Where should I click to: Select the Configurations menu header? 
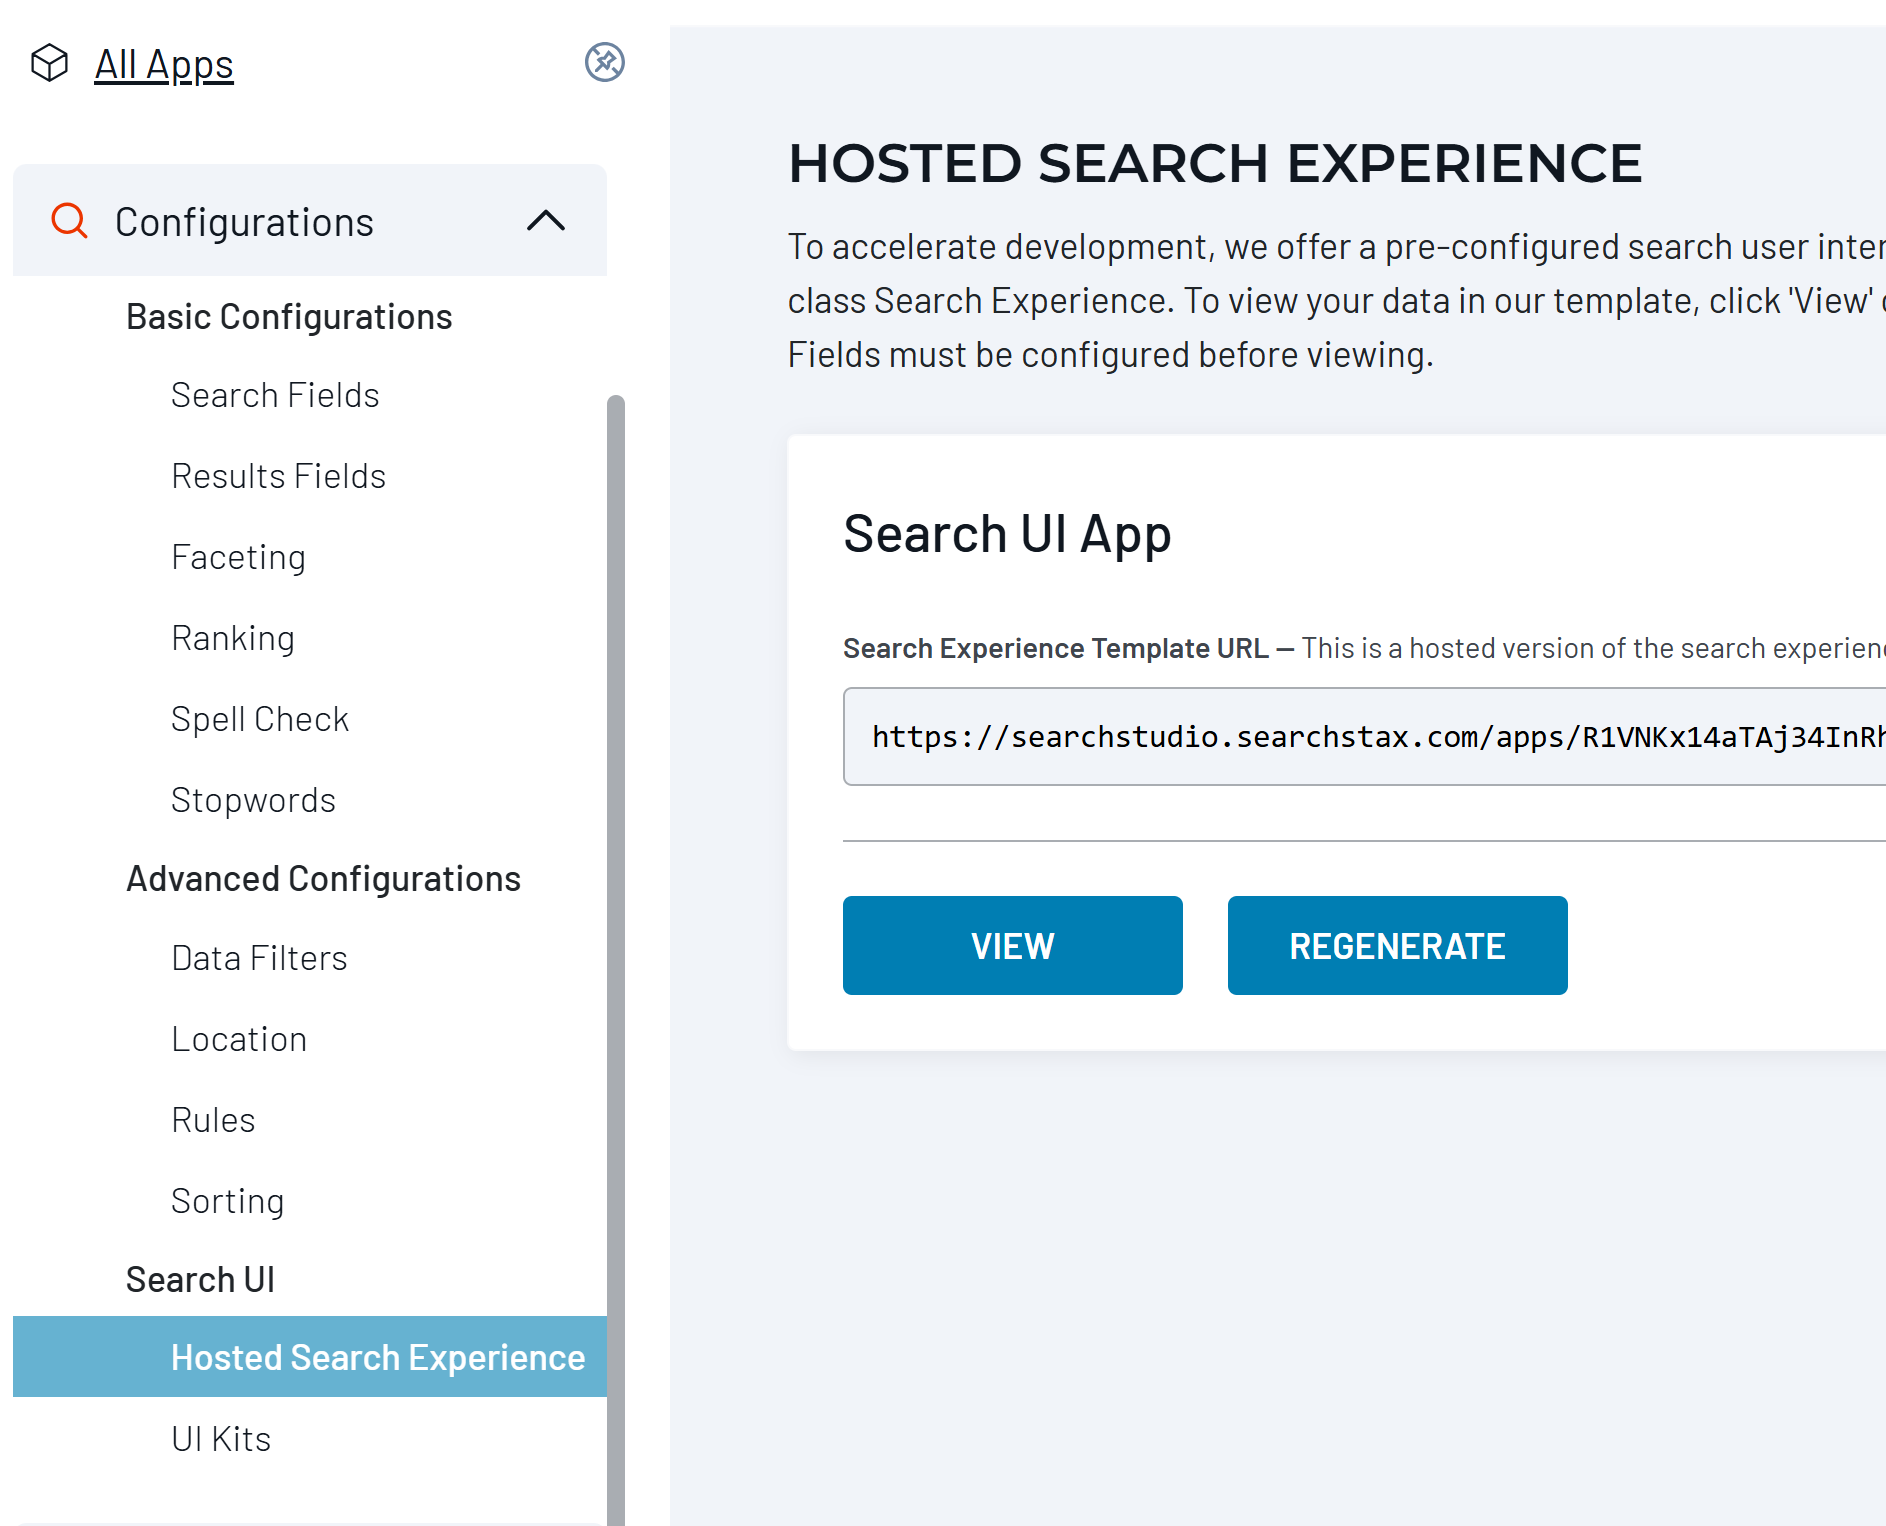point(310,220)
